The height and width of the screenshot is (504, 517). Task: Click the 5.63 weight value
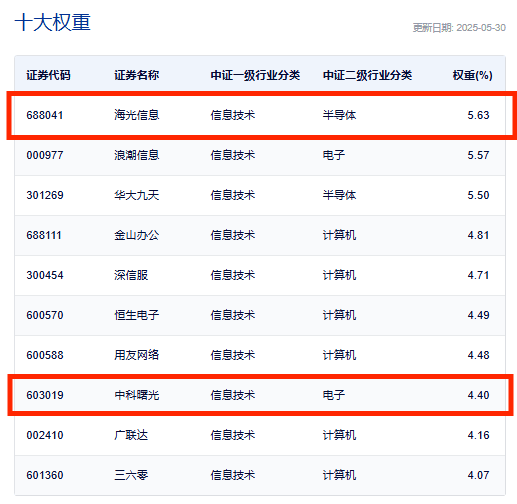(x=478, y=115)
